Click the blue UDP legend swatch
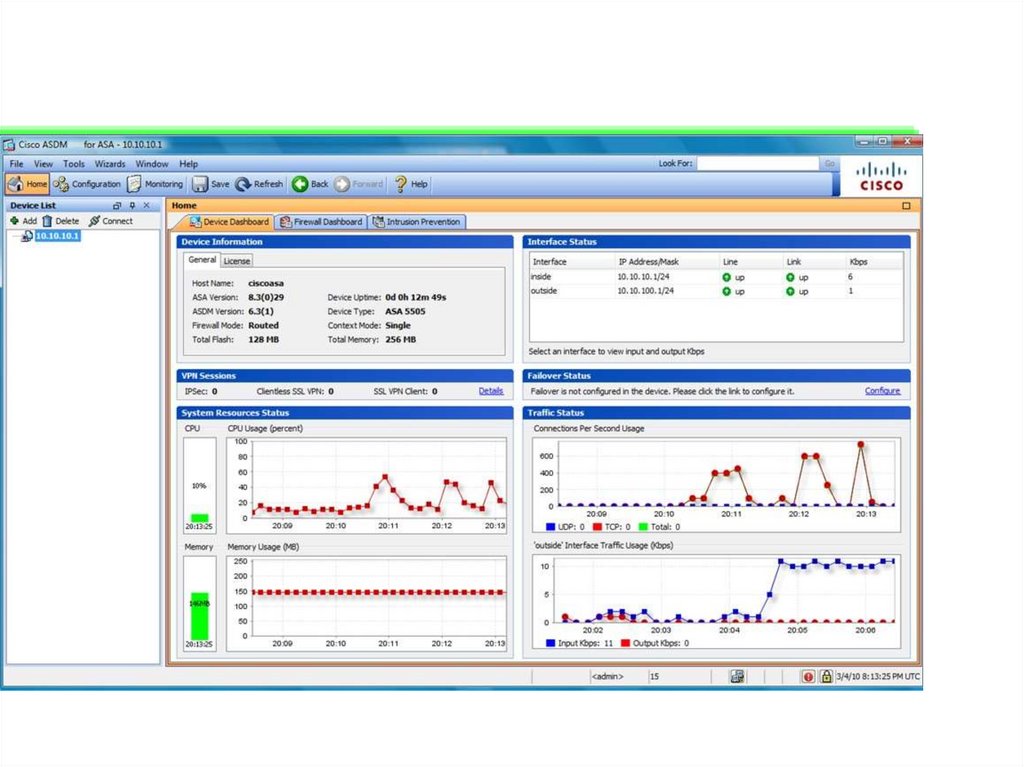This screenshot has width=1024, height=767. pyautogui.click(x=551, y=527)
